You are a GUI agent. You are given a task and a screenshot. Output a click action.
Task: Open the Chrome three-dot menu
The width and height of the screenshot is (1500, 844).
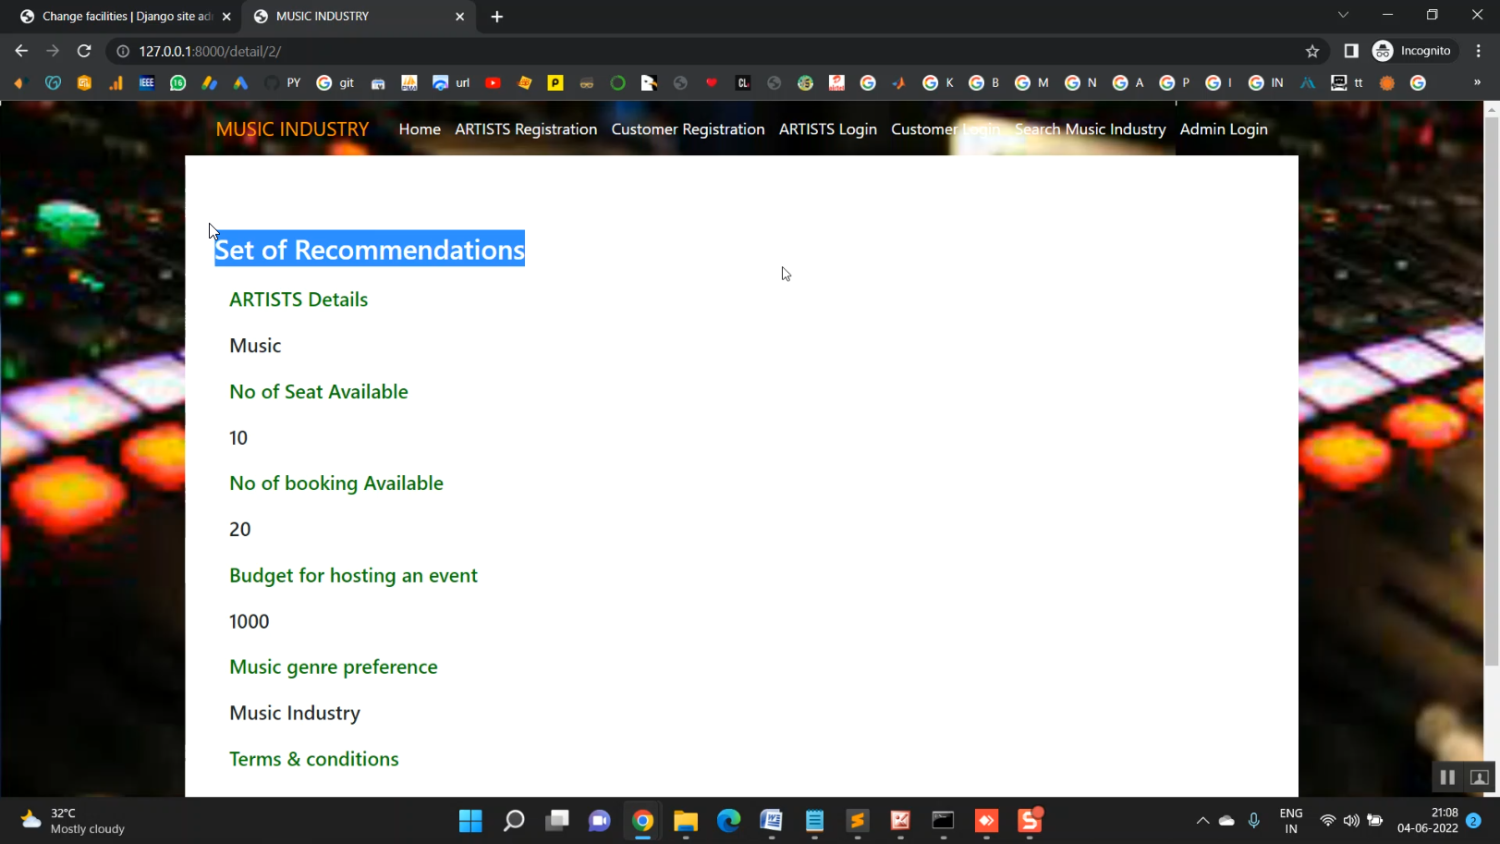point(1478,51)
